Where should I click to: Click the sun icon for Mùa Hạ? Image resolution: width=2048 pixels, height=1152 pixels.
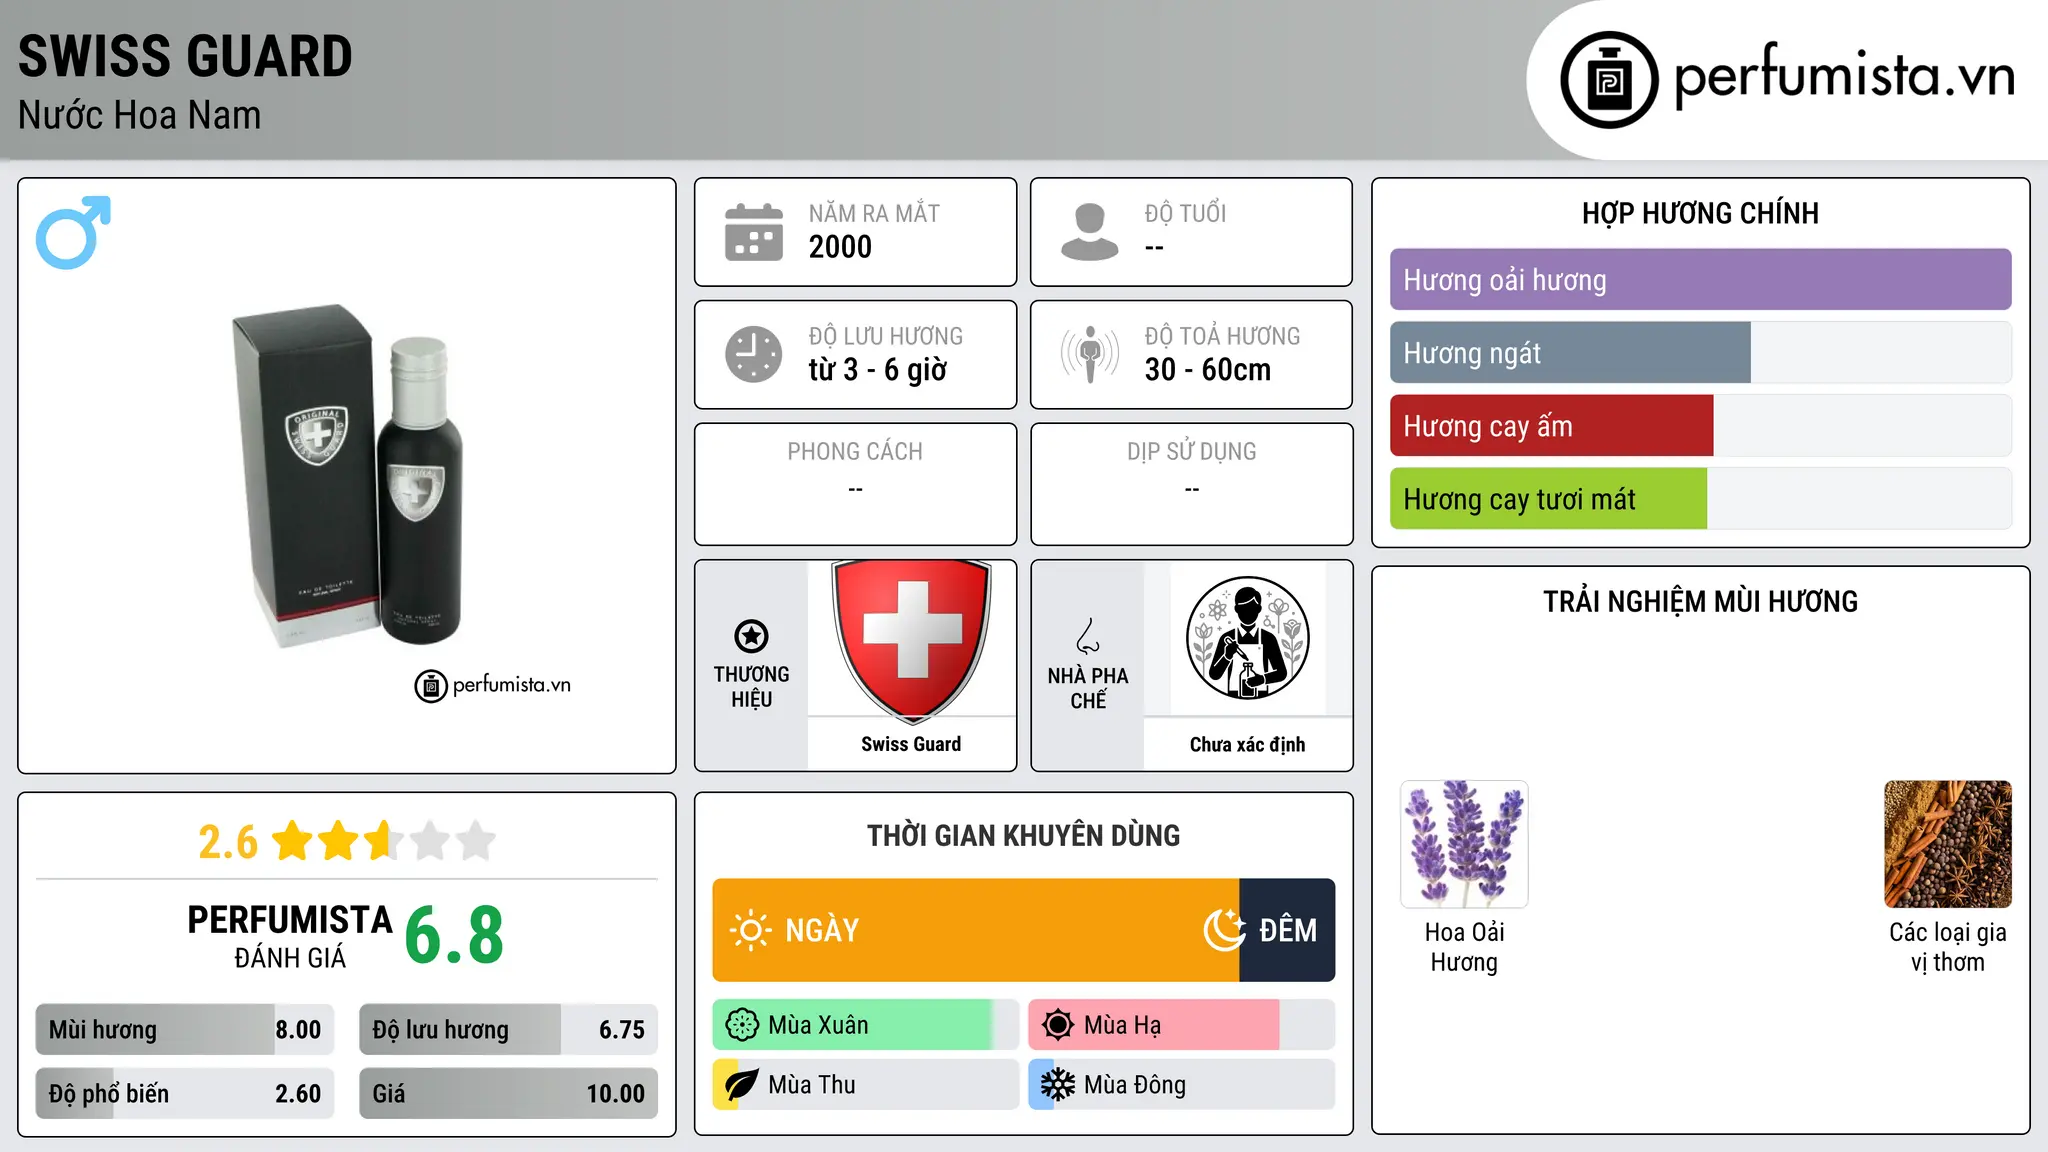(1058, 1025)
